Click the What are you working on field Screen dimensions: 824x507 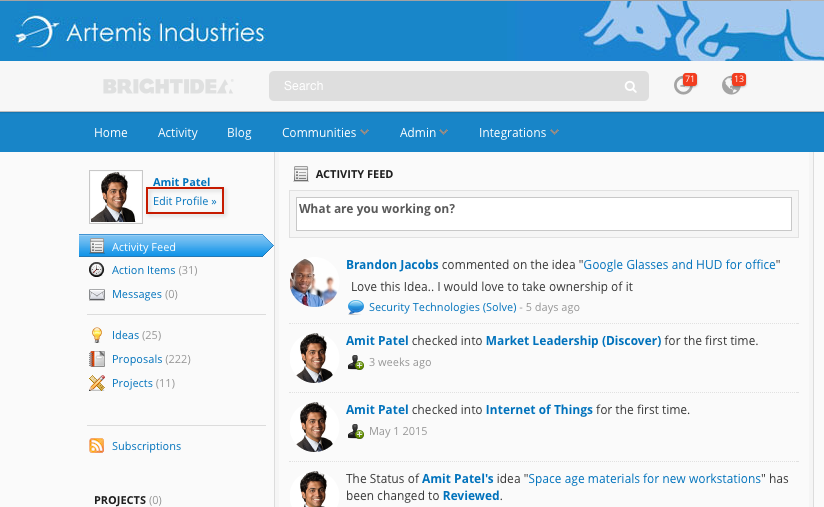point(543,214)
